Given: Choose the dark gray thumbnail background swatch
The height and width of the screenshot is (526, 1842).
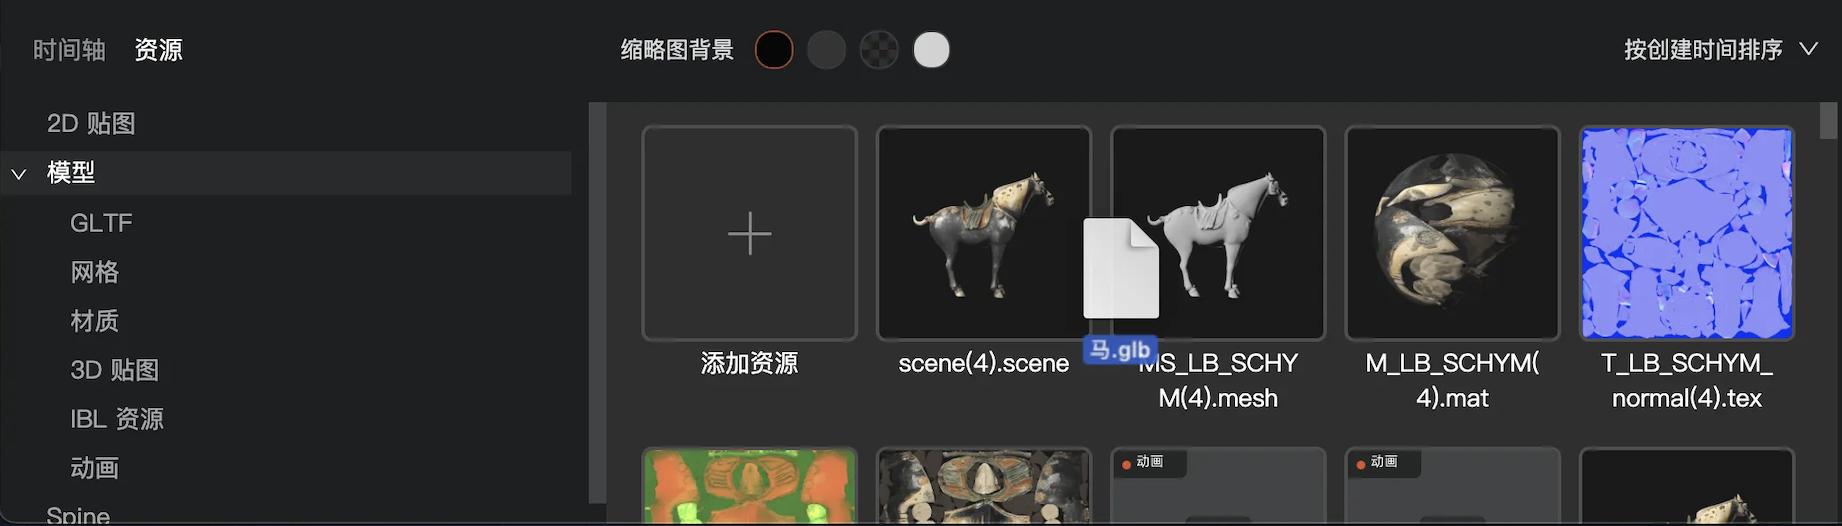Looking at the screenshot, I should (826, 50).
